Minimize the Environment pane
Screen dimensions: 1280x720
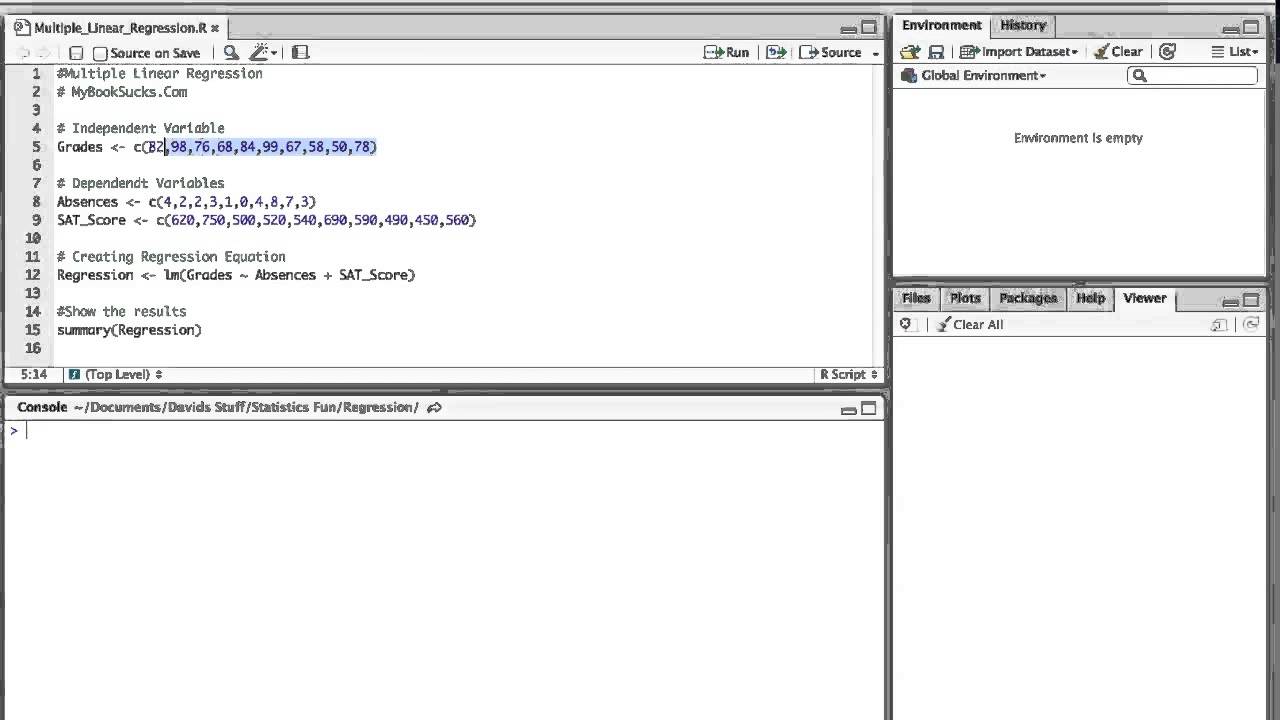click(x=1230, y=29)
